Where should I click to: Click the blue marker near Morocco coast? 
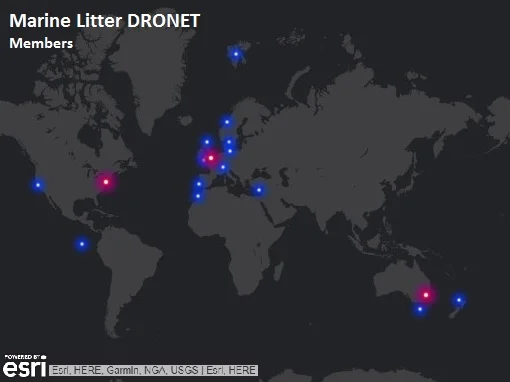tap(198, 196)
